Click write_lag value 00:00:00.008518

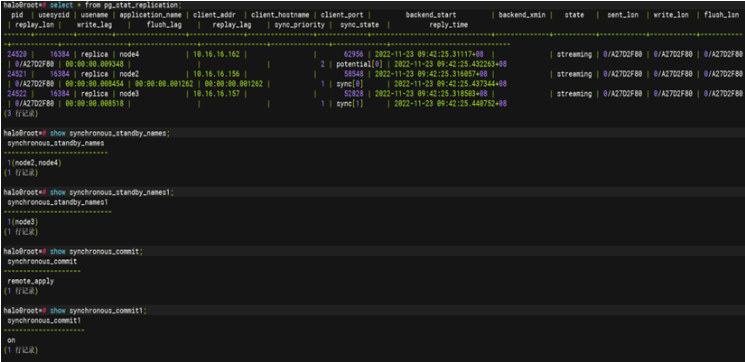pyautogui.click(x=95, y=103)
